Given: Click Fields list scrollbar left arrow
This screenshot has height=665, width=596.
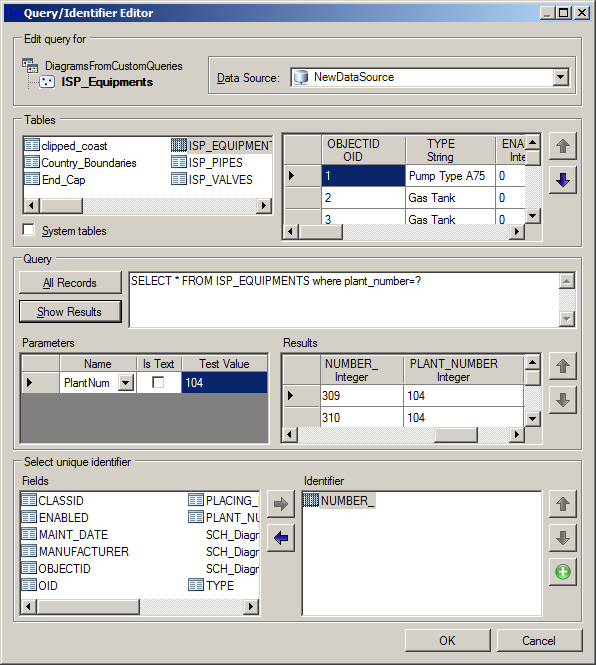Looking at the screenshot, I should (29, 606).
